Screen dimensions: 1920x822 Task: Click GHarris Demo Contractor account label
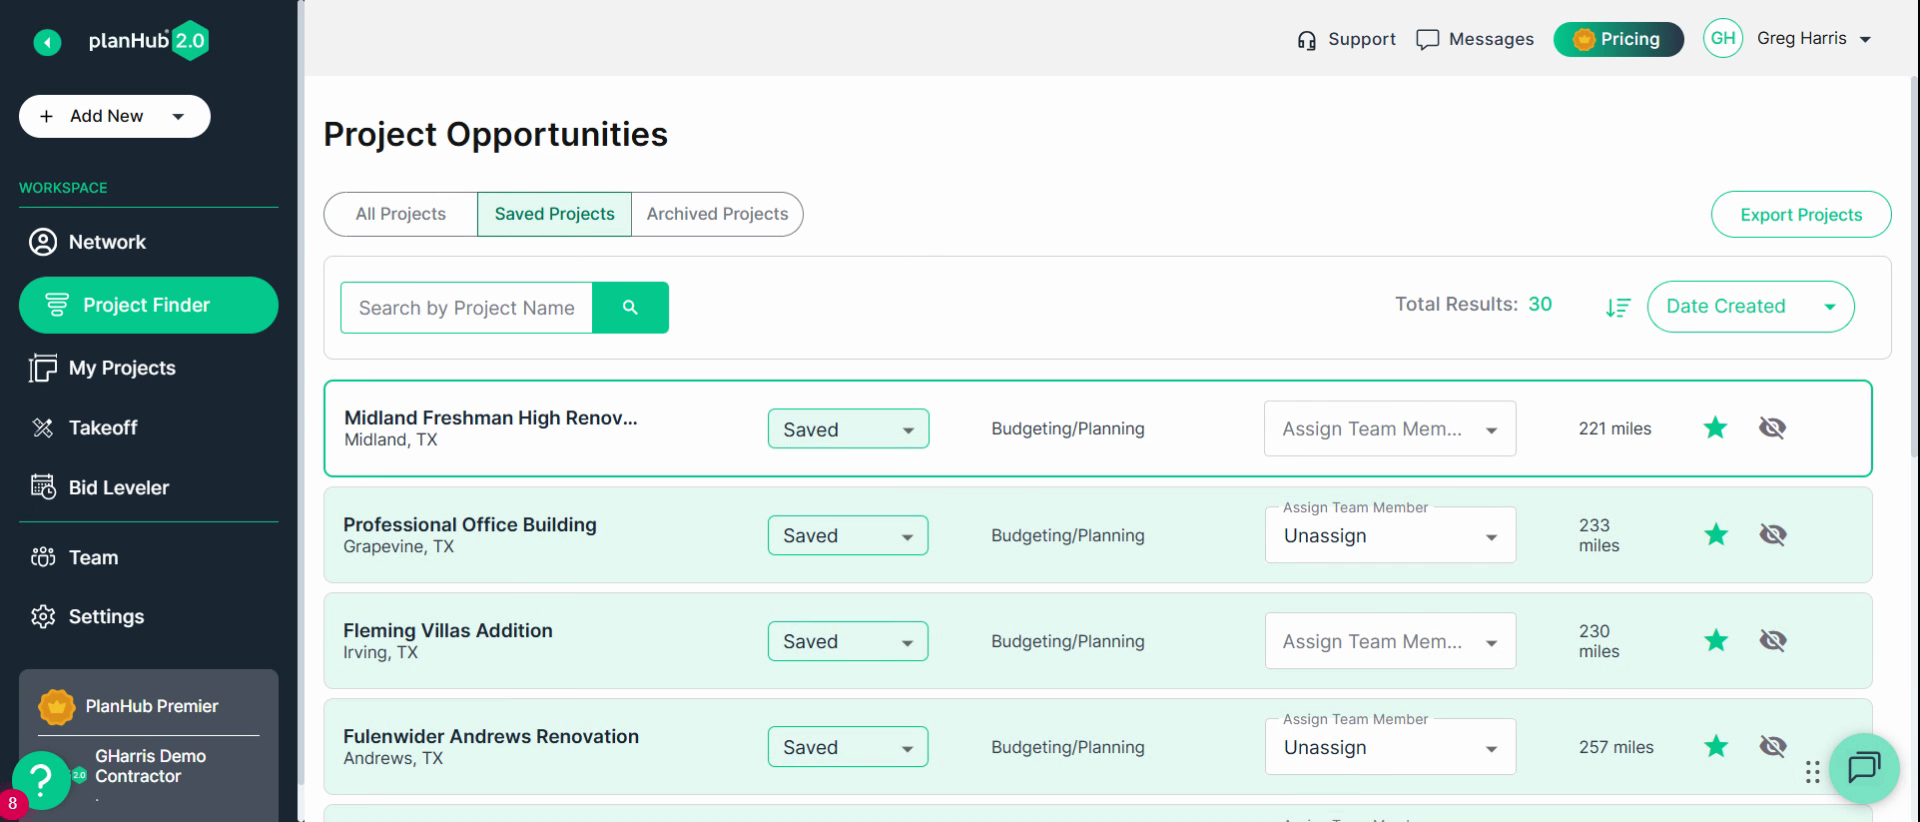150,767
